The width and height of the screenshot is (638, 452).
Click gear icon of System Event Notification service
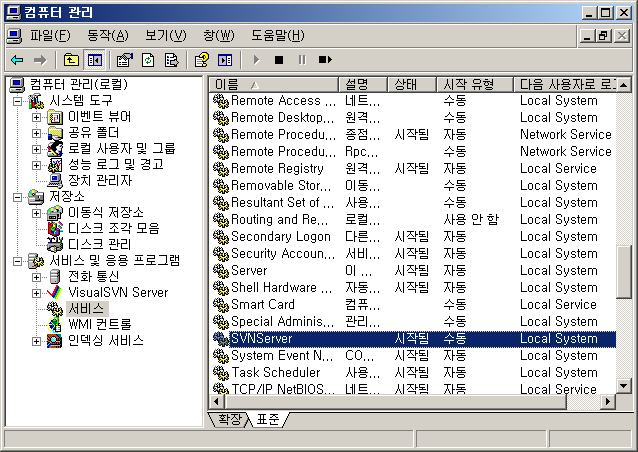click(x=221, y=356)
